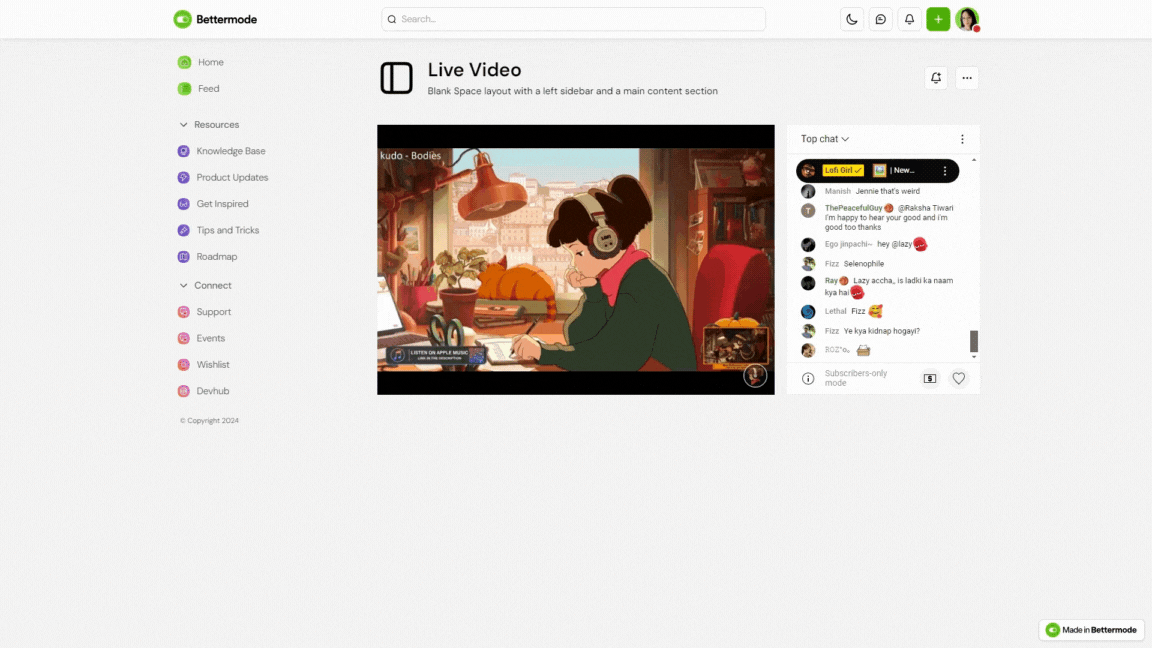
Task: Open Product Updates page
Action: [x=232, y=178]
